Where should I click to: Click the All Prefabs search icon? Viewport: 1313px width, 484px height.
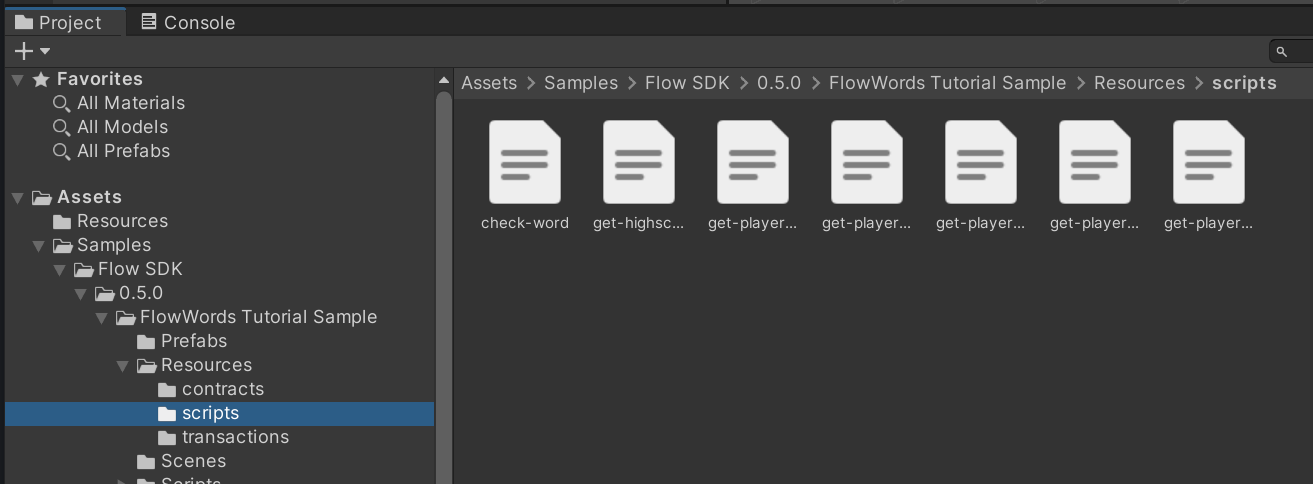point(62,151)
